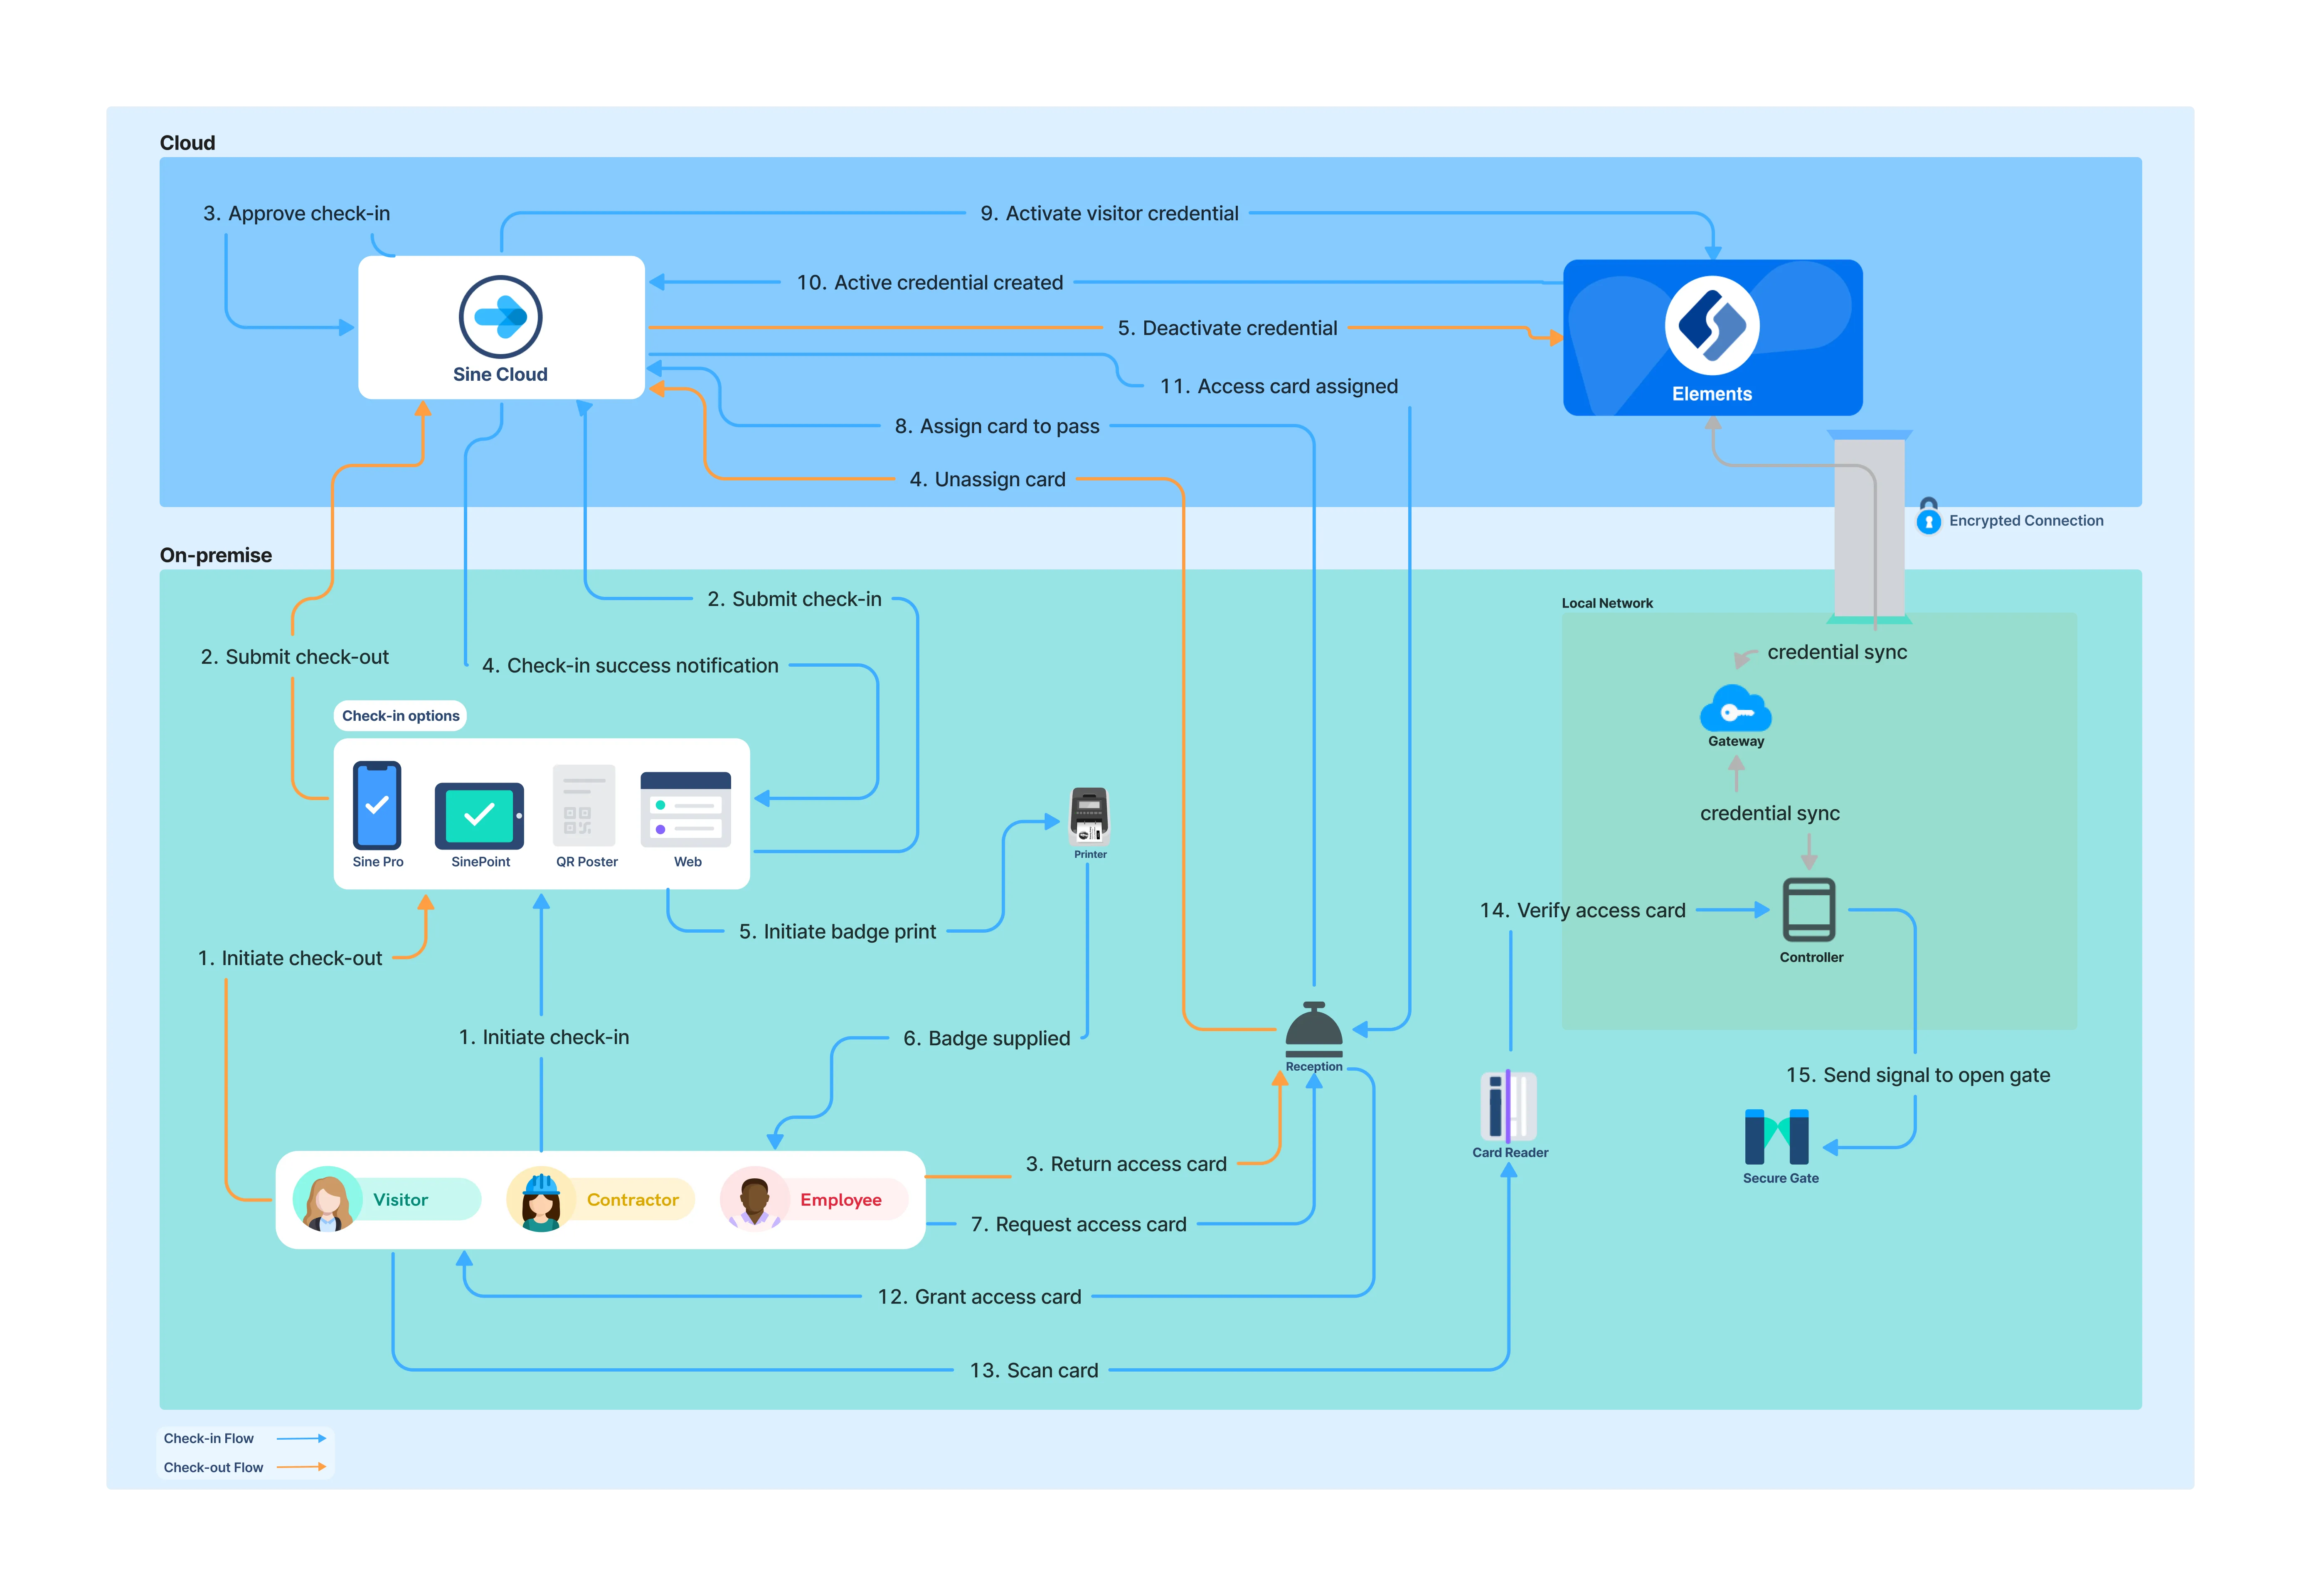The height and width of the screenshot is (1596, 2301).
Task: Click the Encrypted Connection padlock icon
Action: pos(1928,516)
